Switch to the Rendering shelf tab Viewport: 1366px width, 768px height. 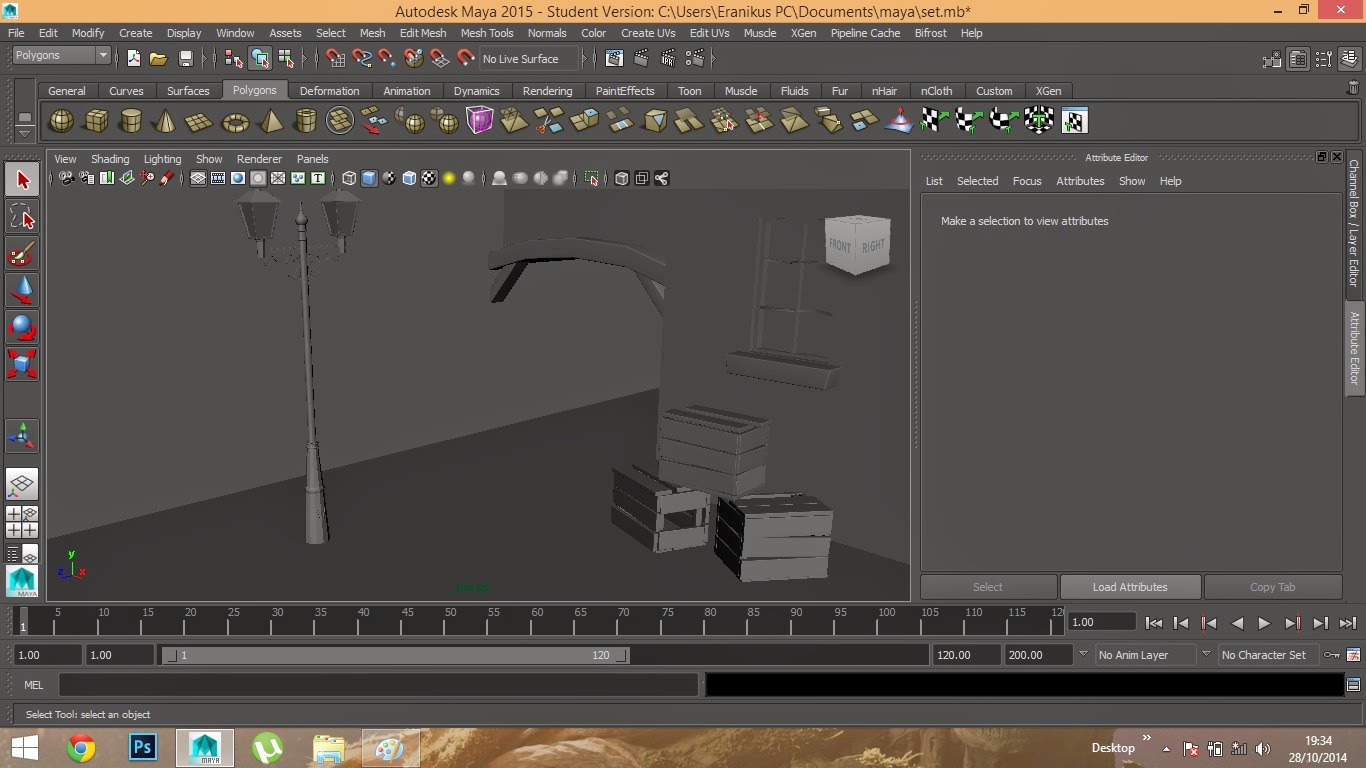tap(547, 91)
